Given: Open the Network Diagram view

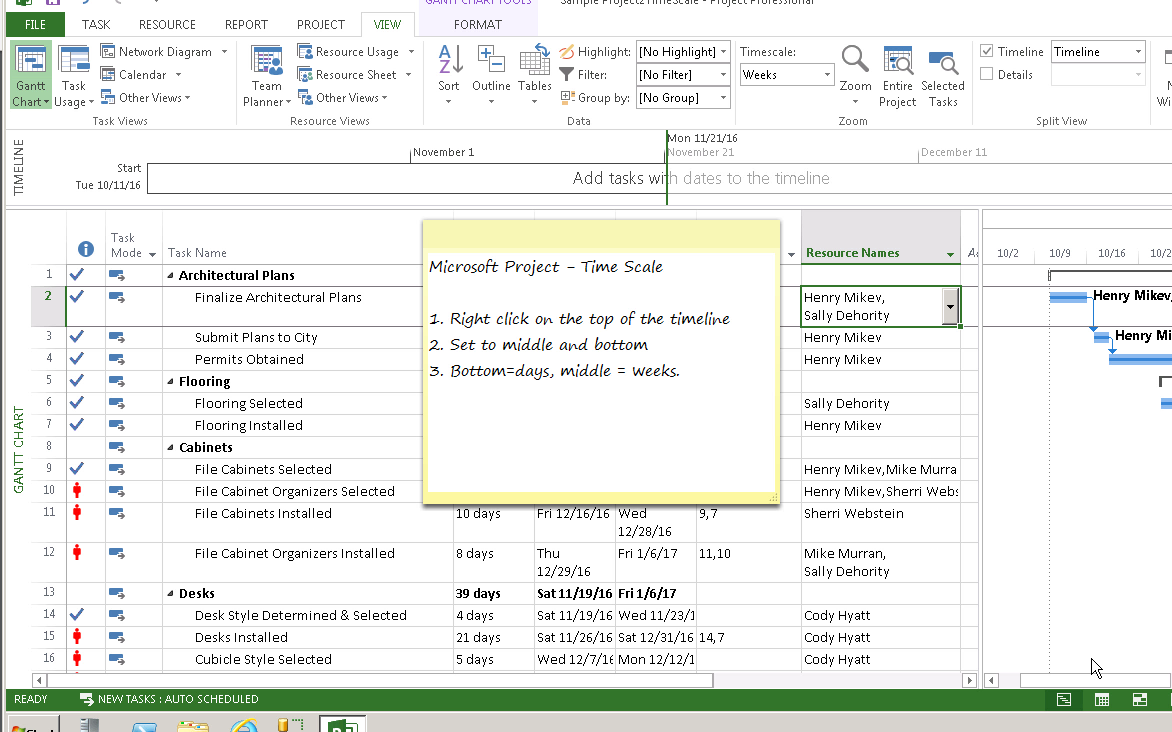Looking at the screenshot, I should (164, 52).
